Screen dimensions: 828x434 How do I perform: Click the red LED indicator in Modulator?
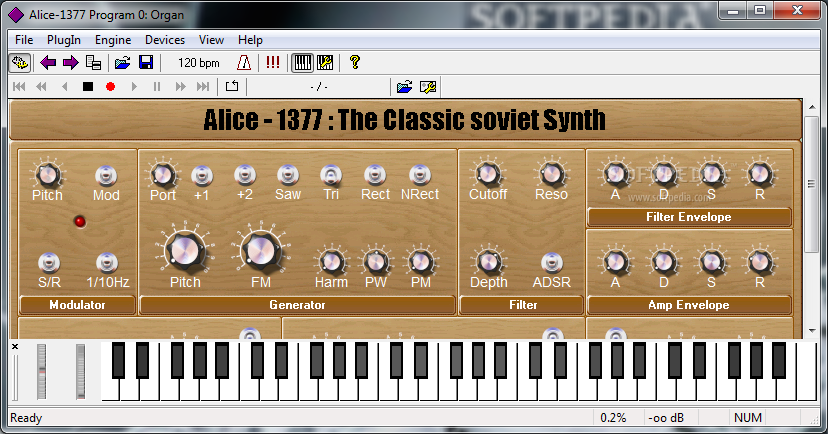(x=80, y=221)
